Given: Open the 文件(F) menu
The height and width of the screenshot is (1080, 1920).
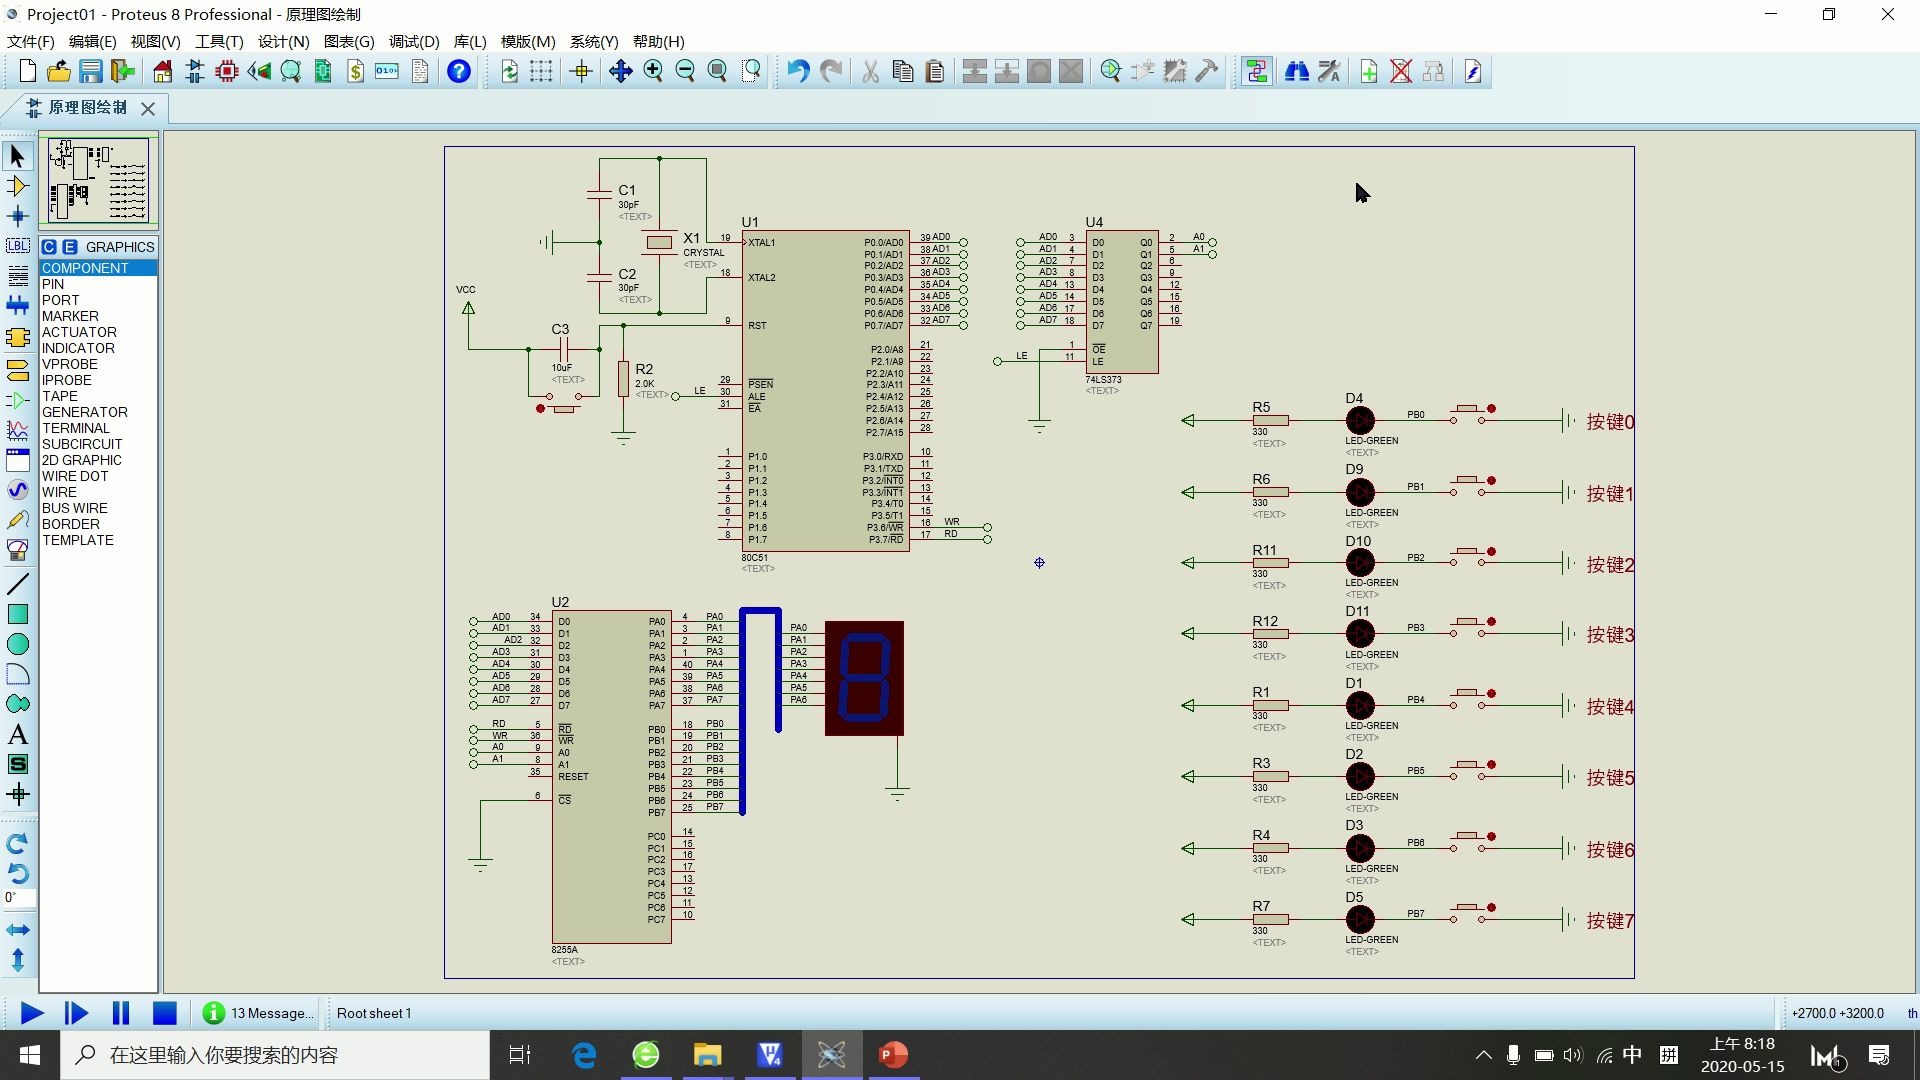Looking at the screenshot, I should [x=30, y=41].
